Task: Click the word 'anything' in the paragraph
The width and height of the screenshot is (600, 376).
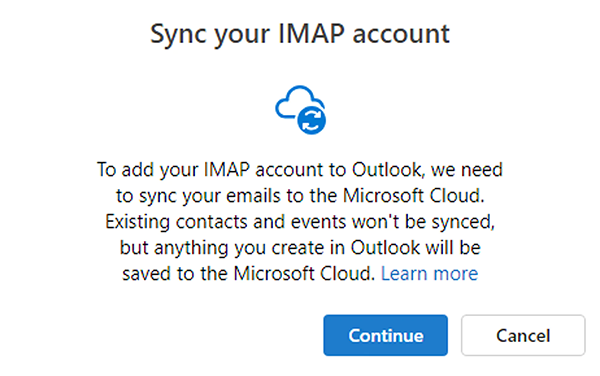Action: 190,248
